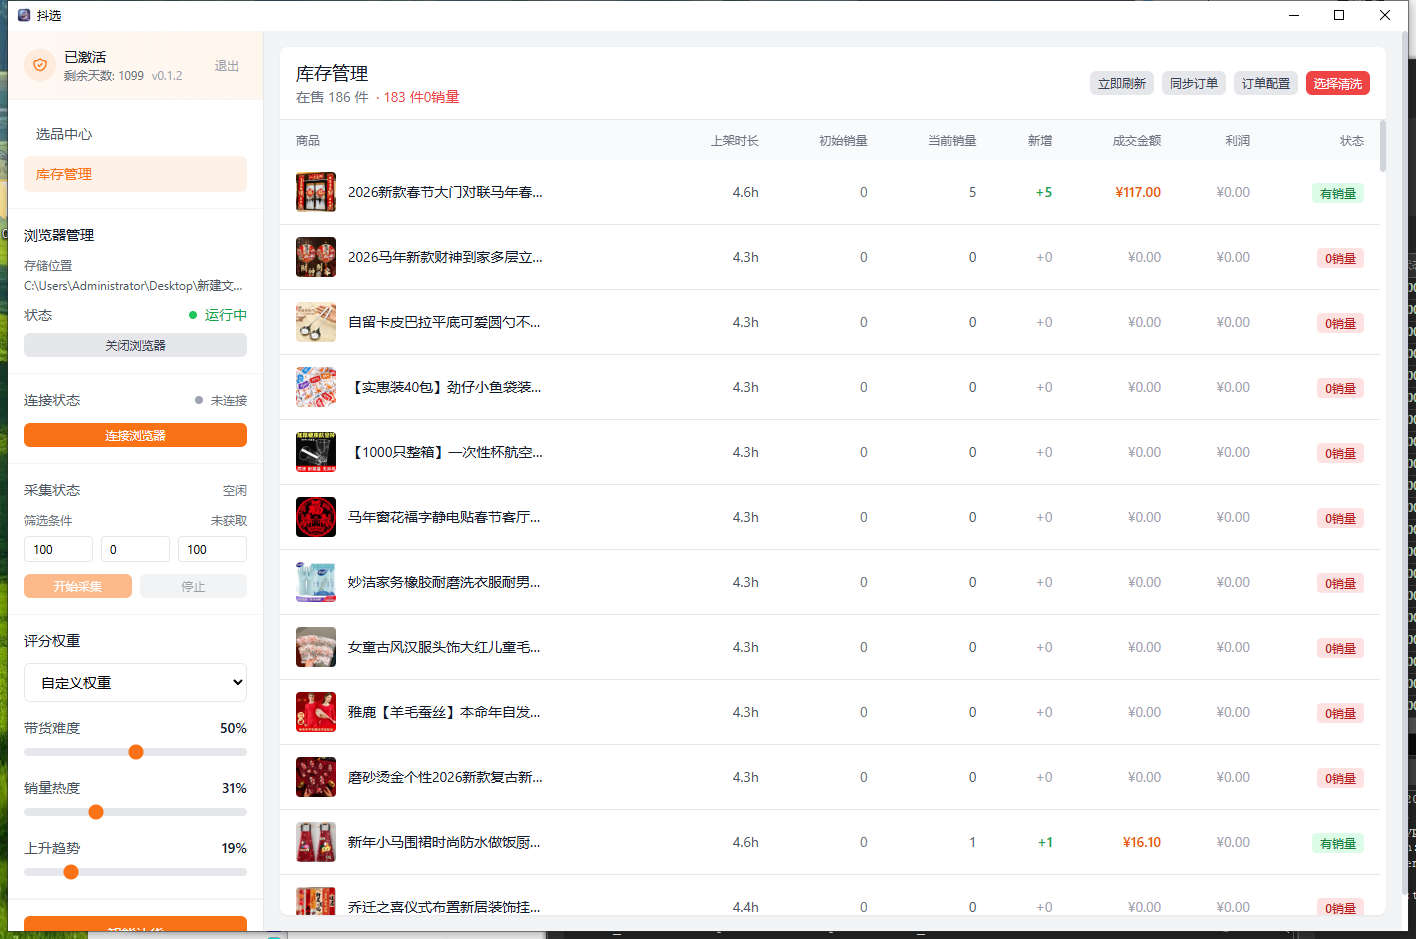Click the 销量热度 slider handle

(96, 812)
